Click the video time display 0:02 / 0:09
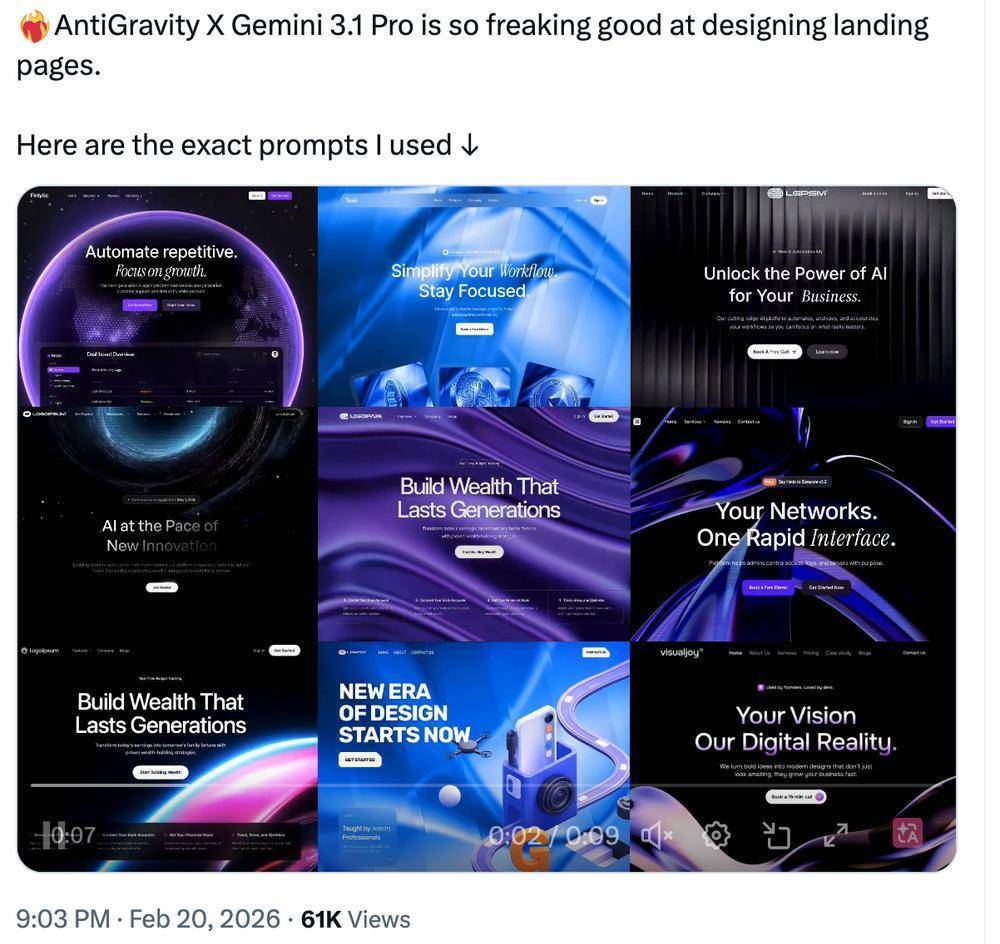 click(554, 835)
